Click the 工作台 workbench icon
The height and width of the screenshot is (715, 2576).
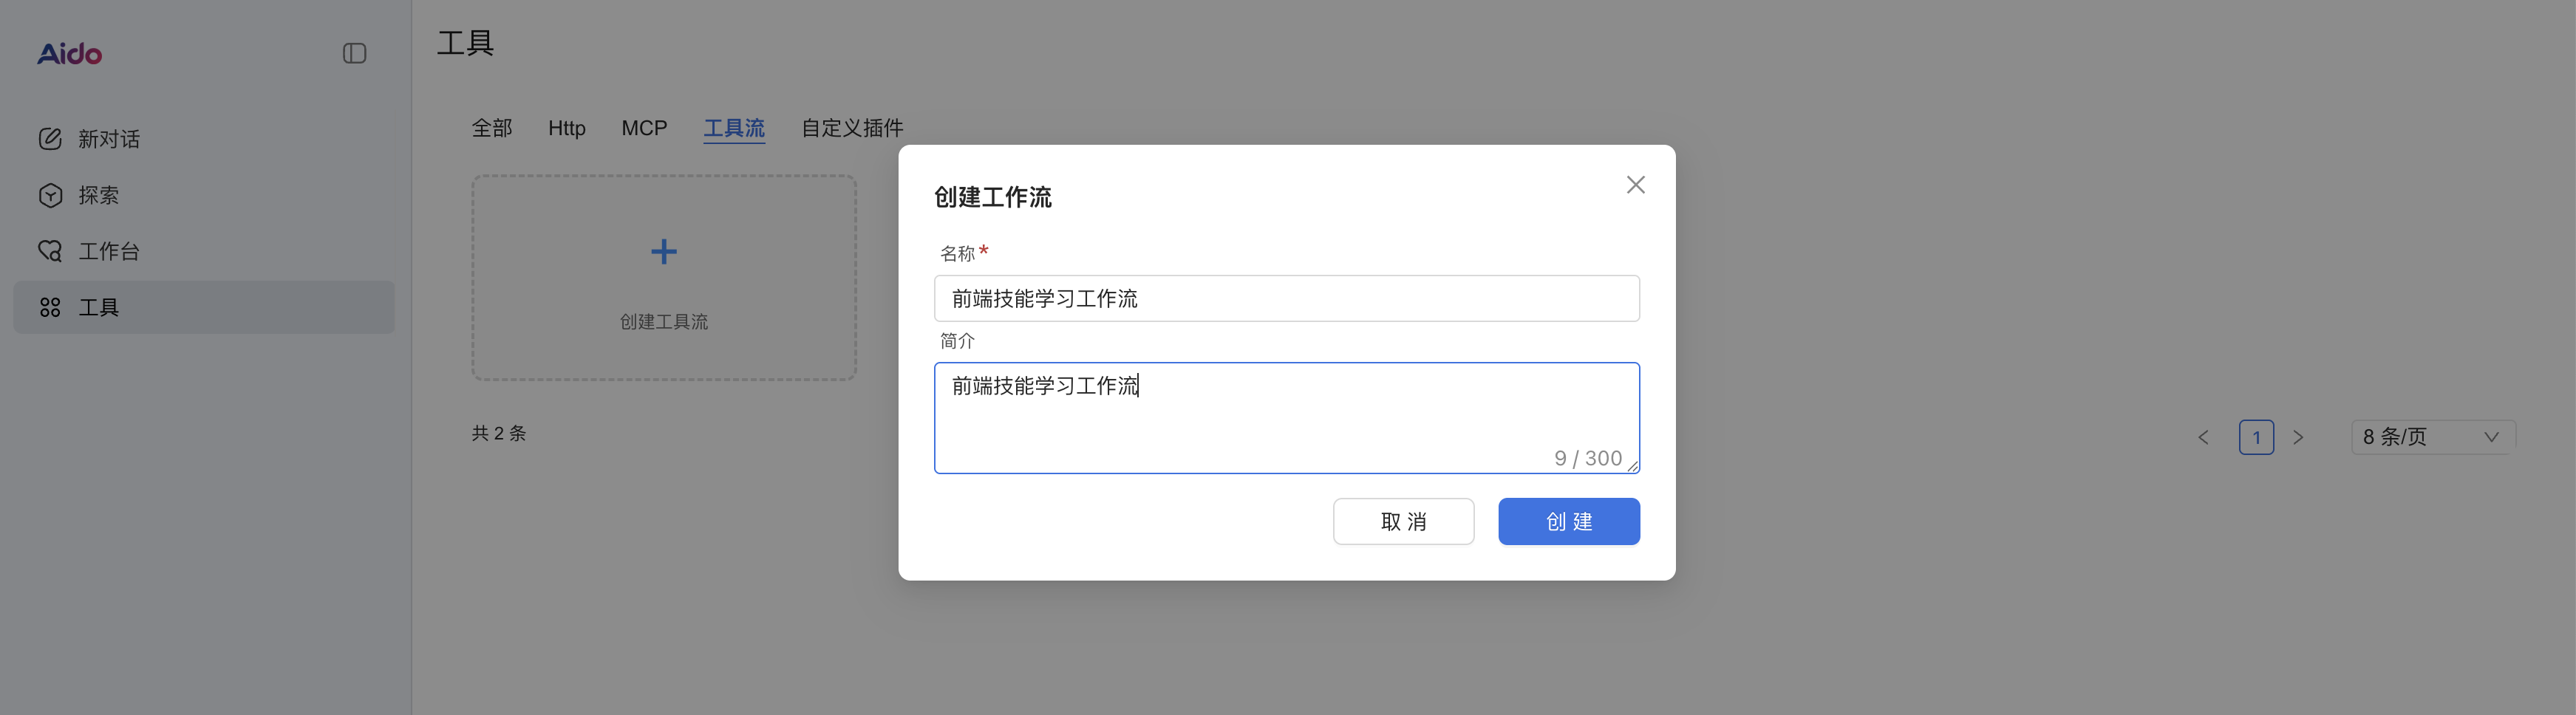pyautogui.click(x=51, y=251)
